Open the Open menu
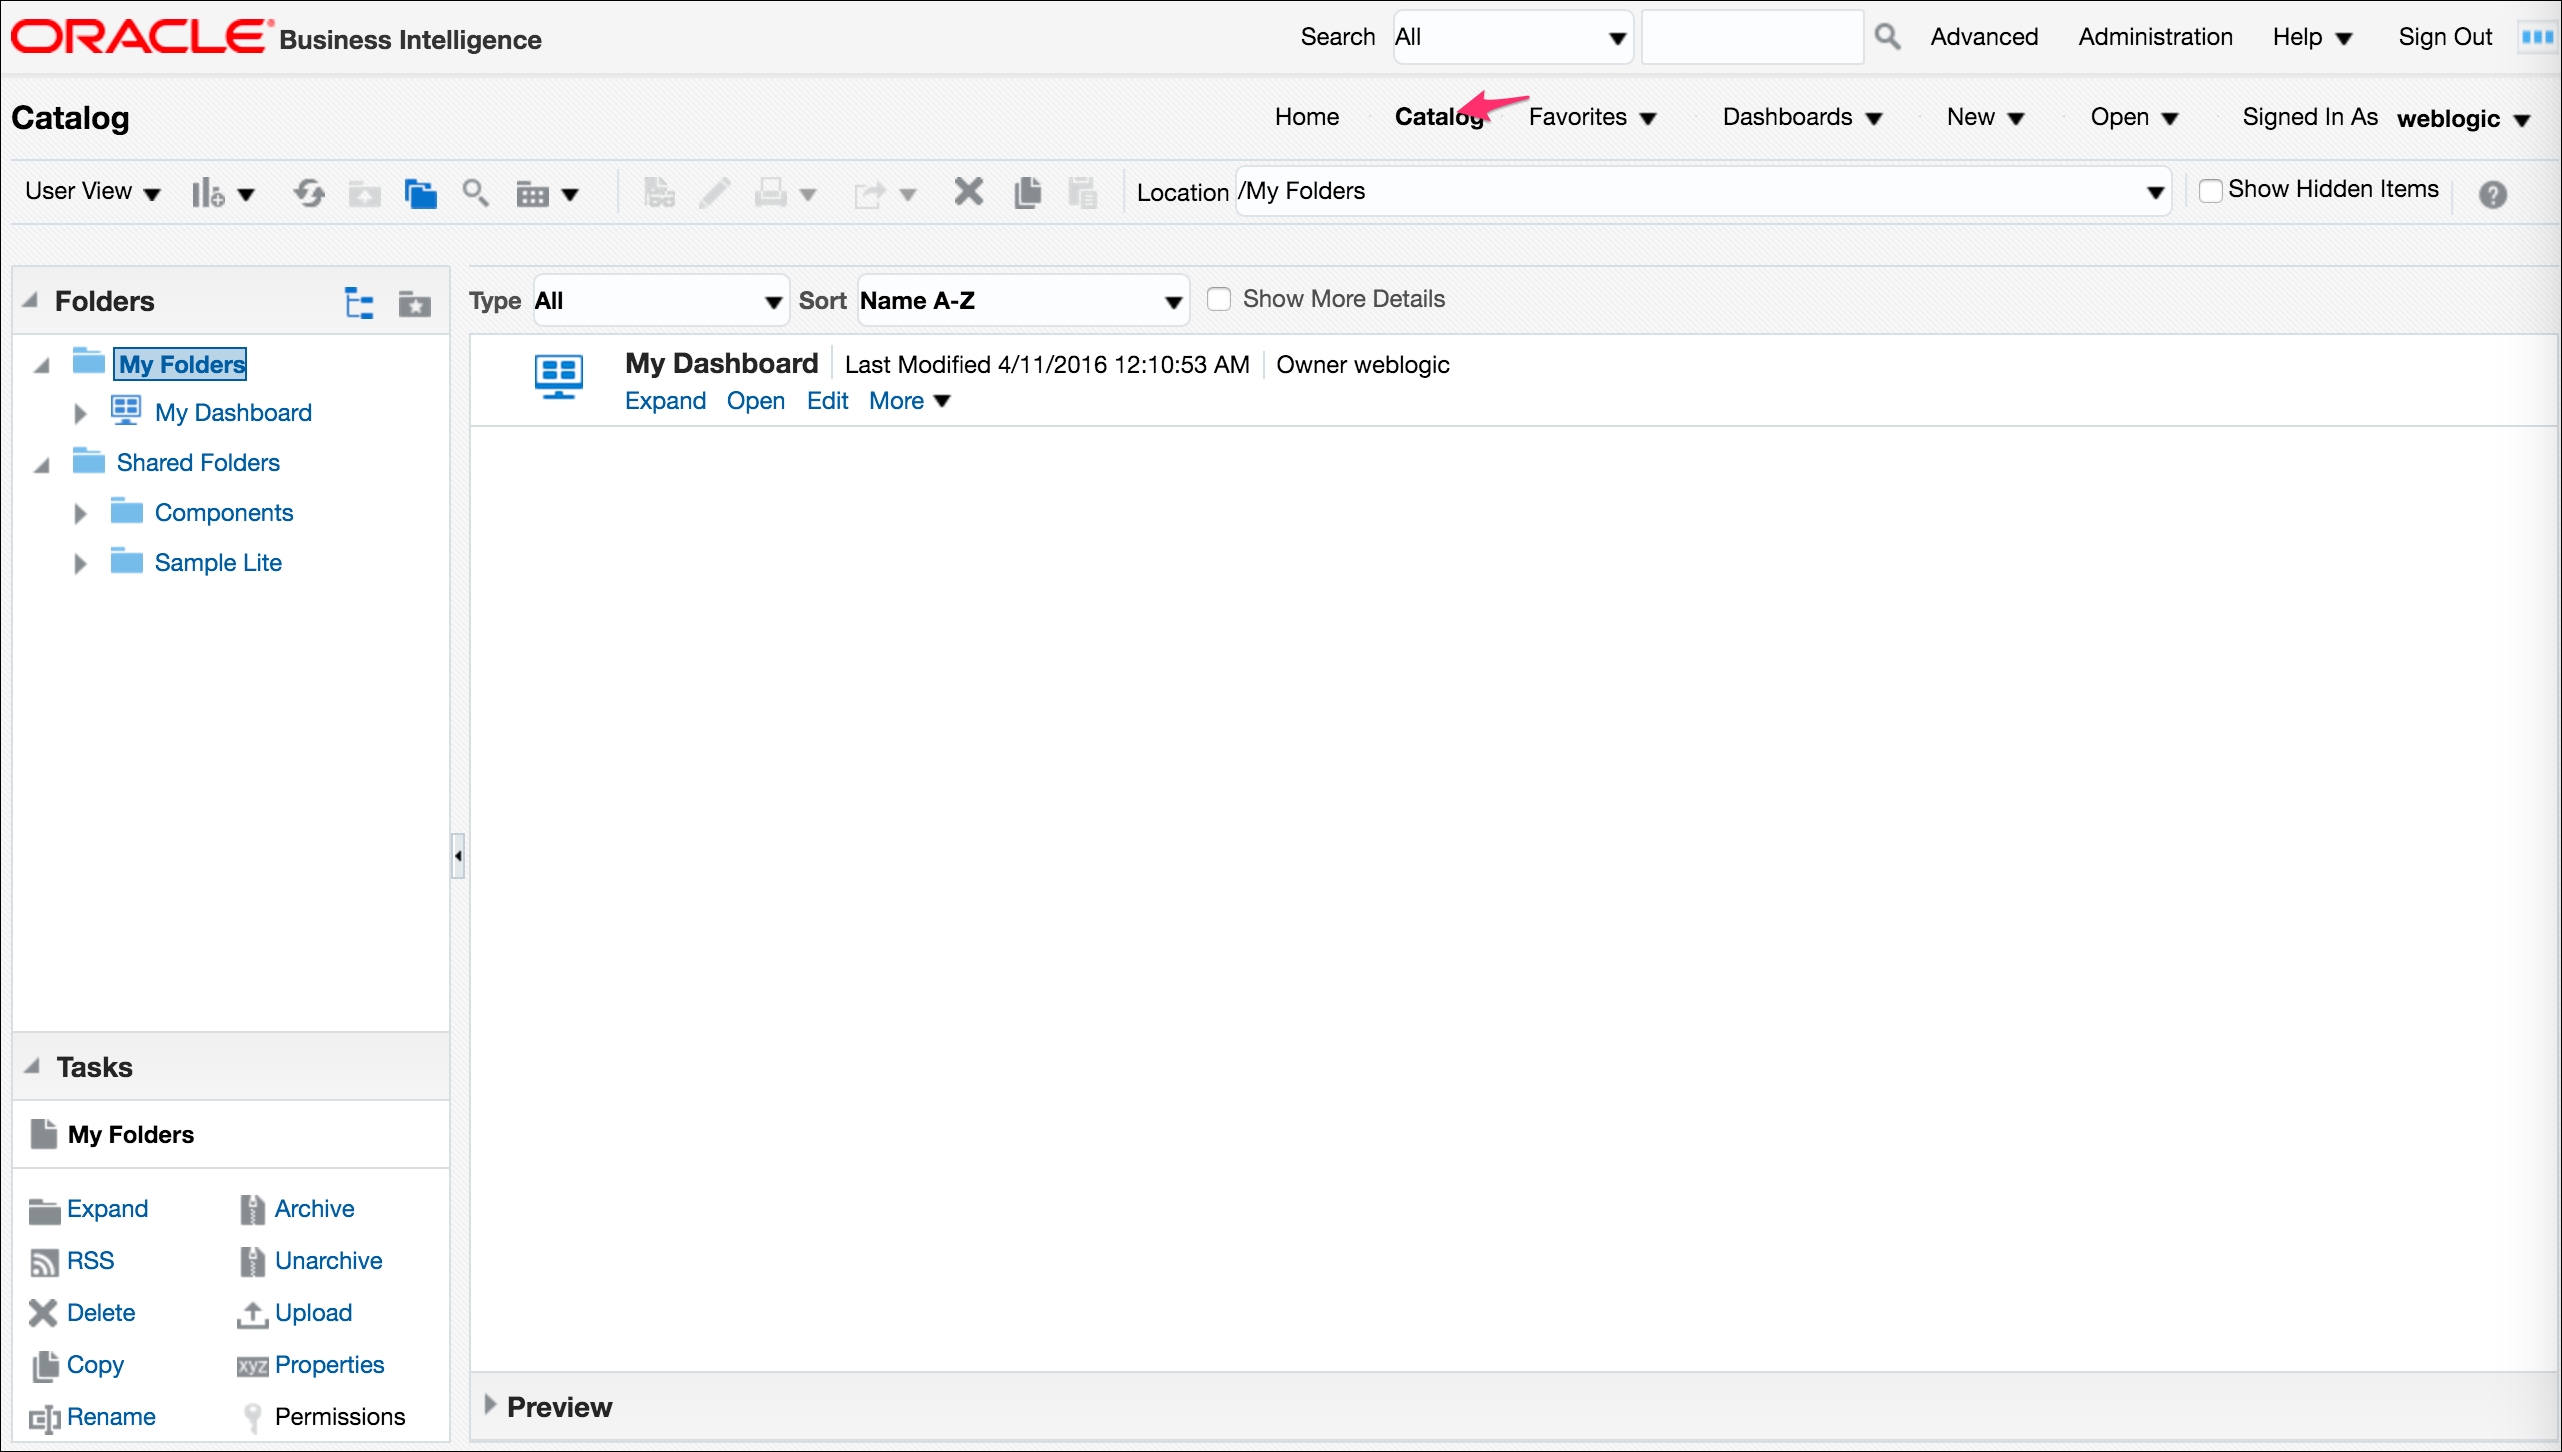 coord(2134,117)
